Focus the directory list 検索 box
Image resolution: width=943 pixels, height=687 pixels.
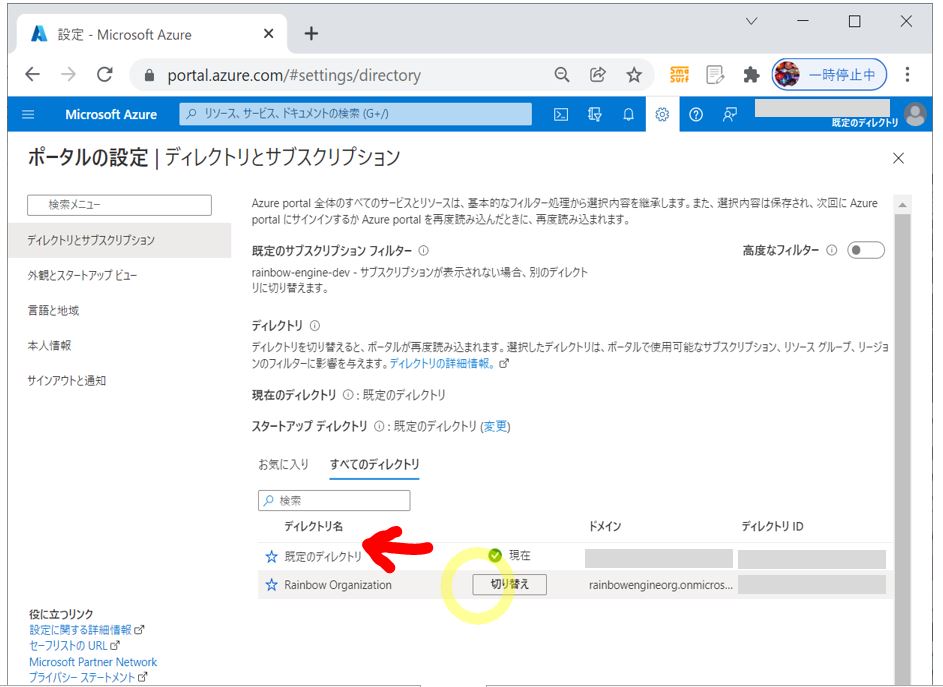point(334,501)
